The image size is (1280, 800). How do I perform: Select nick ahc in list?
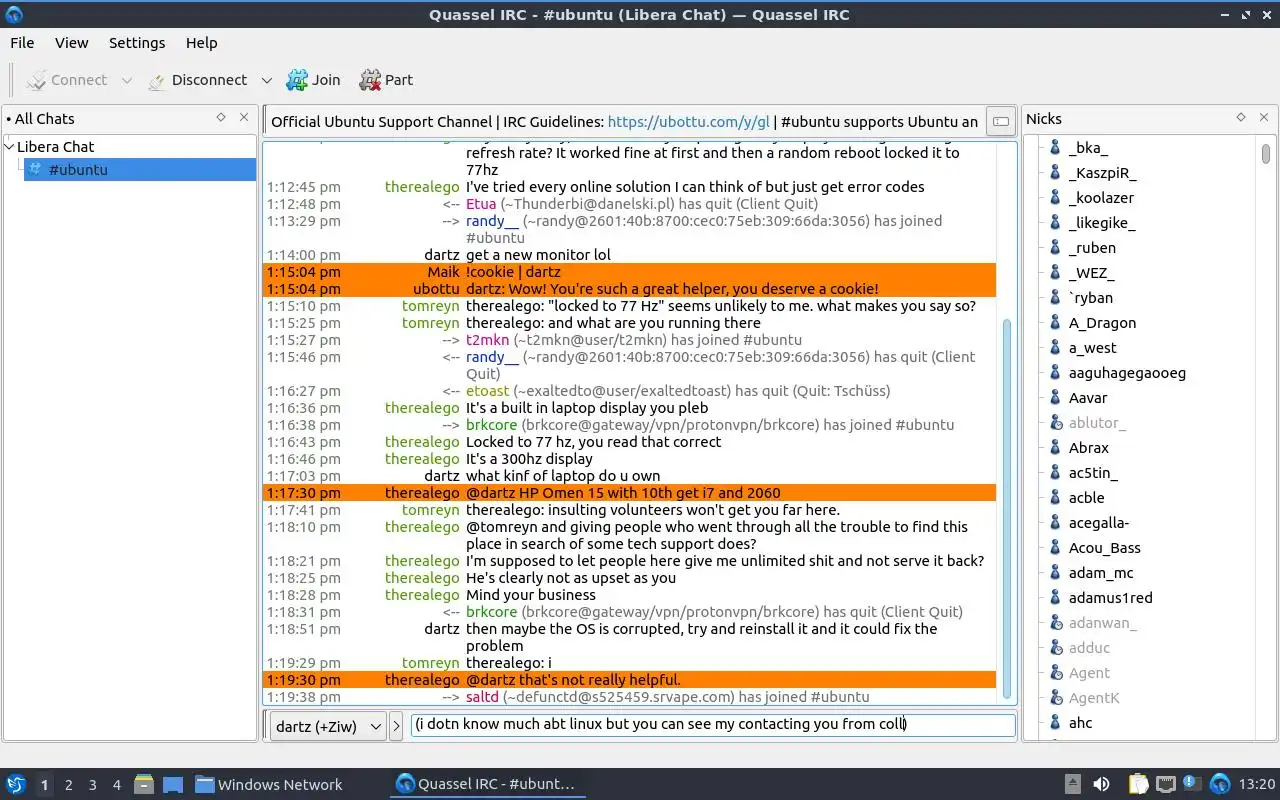[x=1080, y=723]
